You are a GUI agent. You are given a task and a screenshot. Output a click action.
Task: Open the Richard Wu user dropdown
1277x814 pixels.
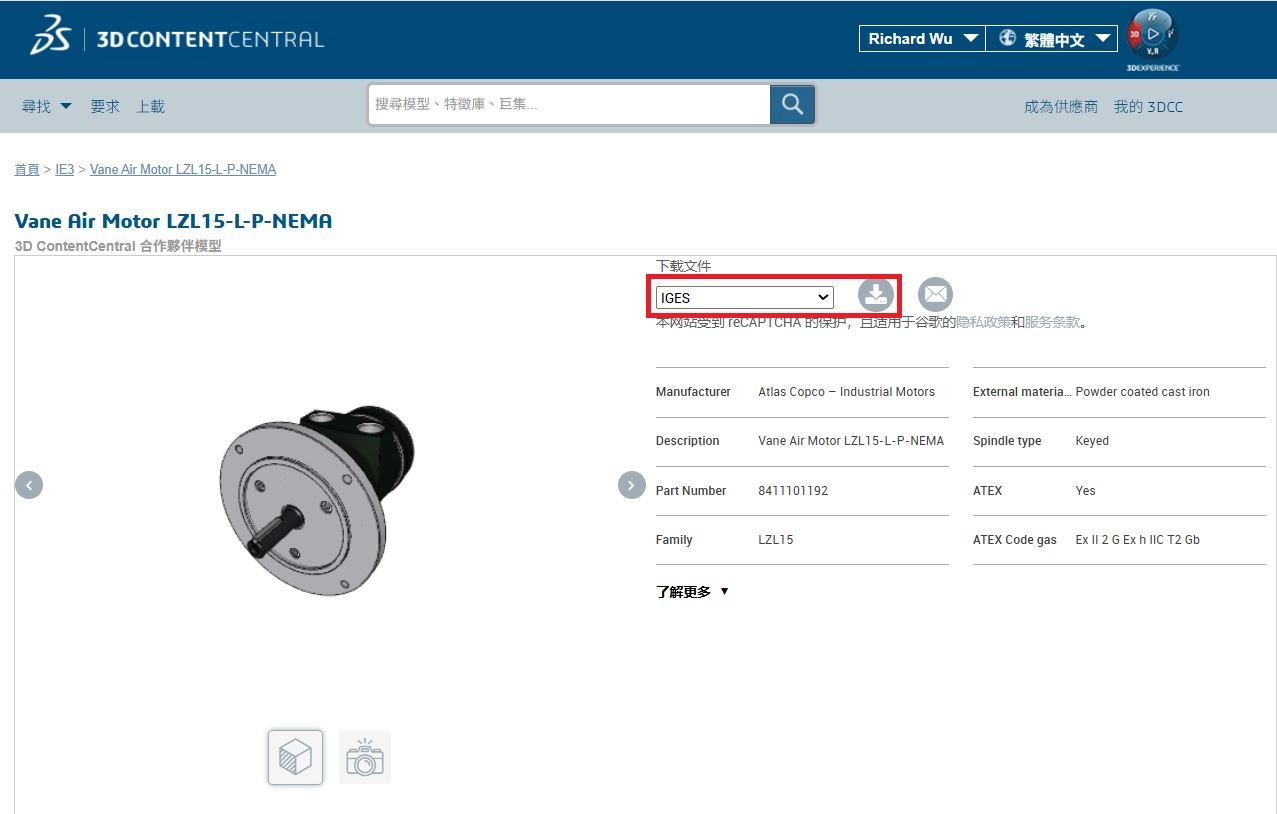click(x=922, y=39)
